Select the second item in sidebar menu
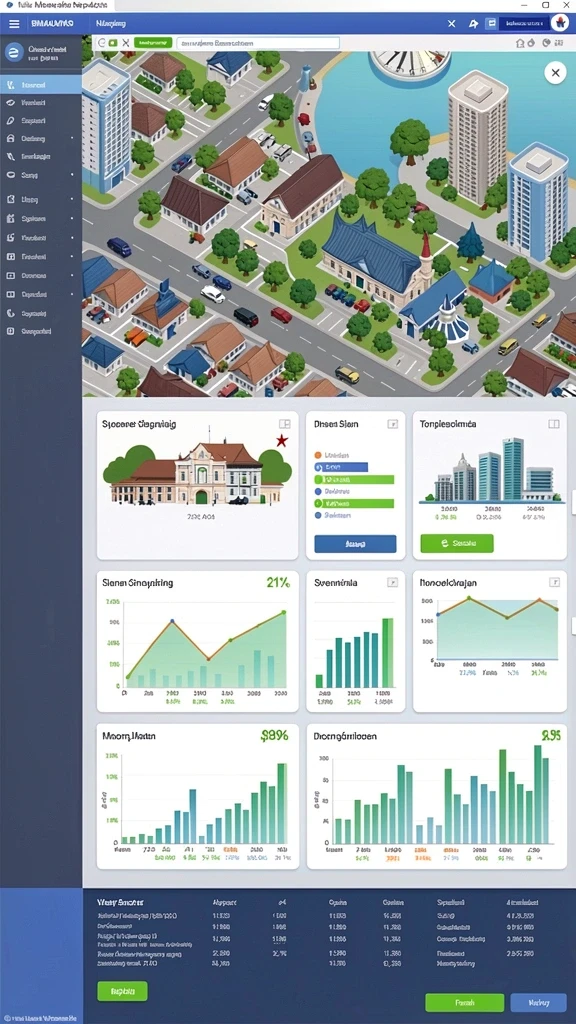 41,103
